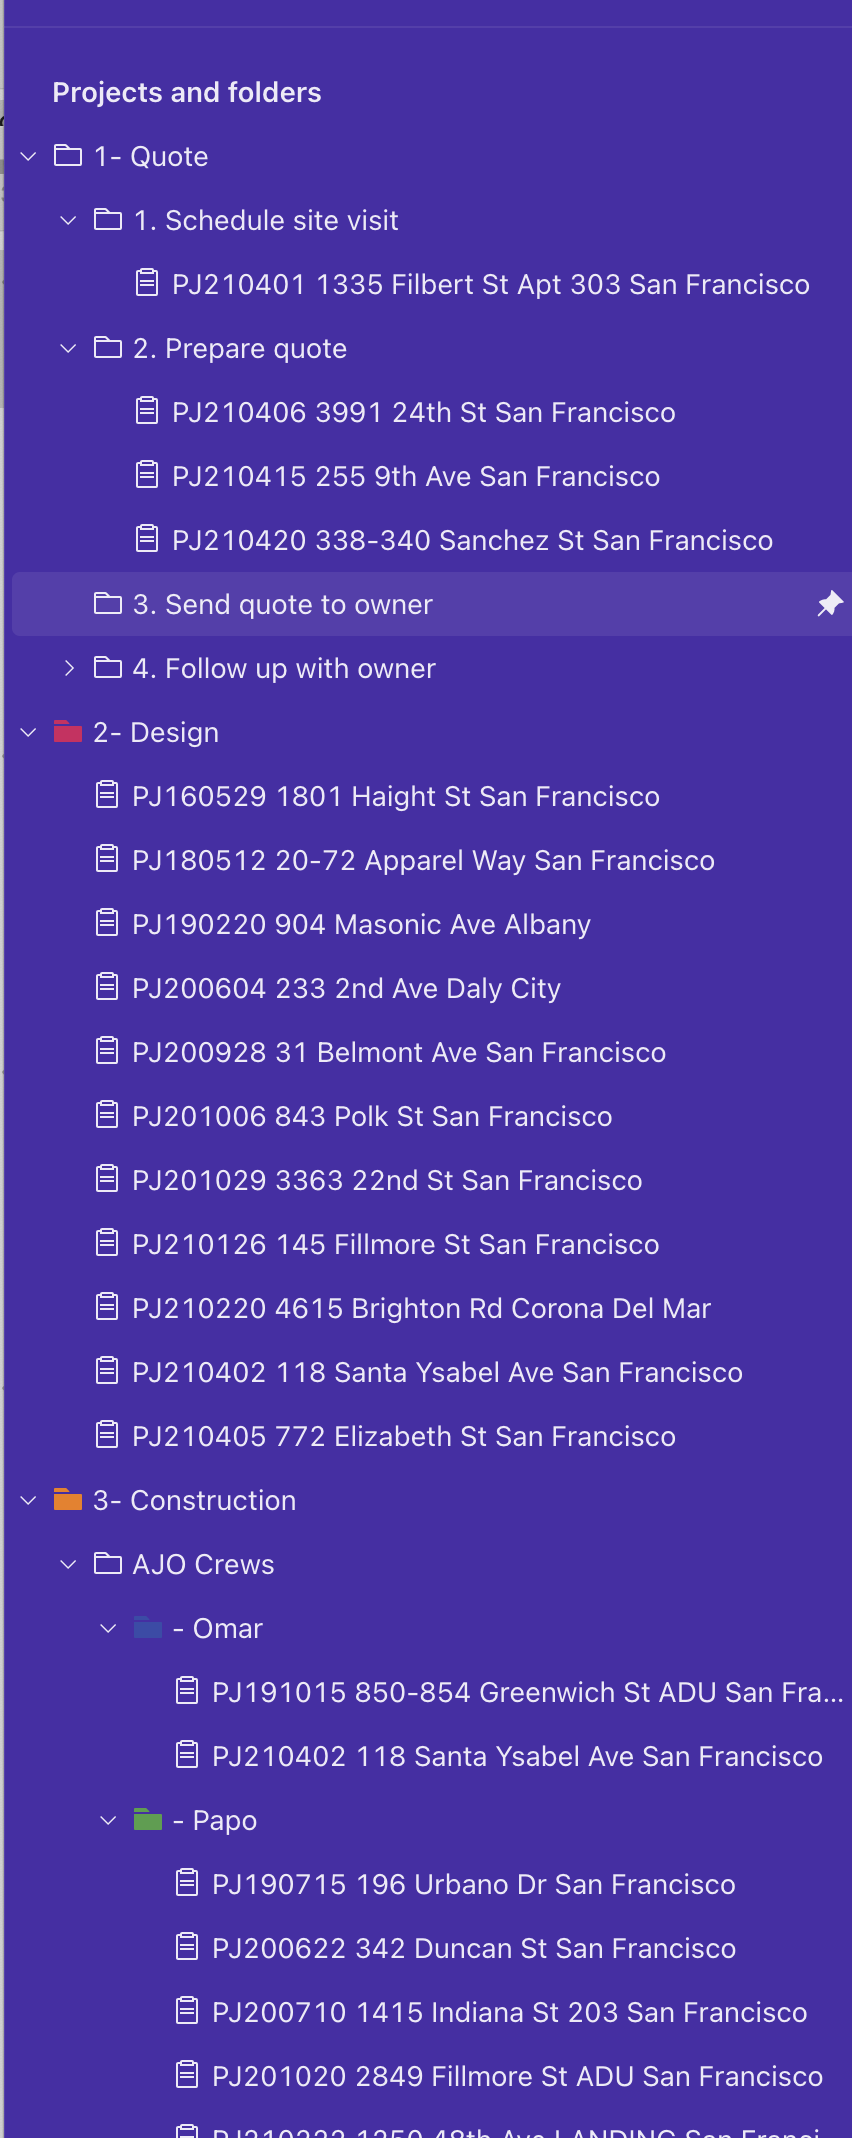Open PJ200622 342 Duncan St project

coord(473,1948)
